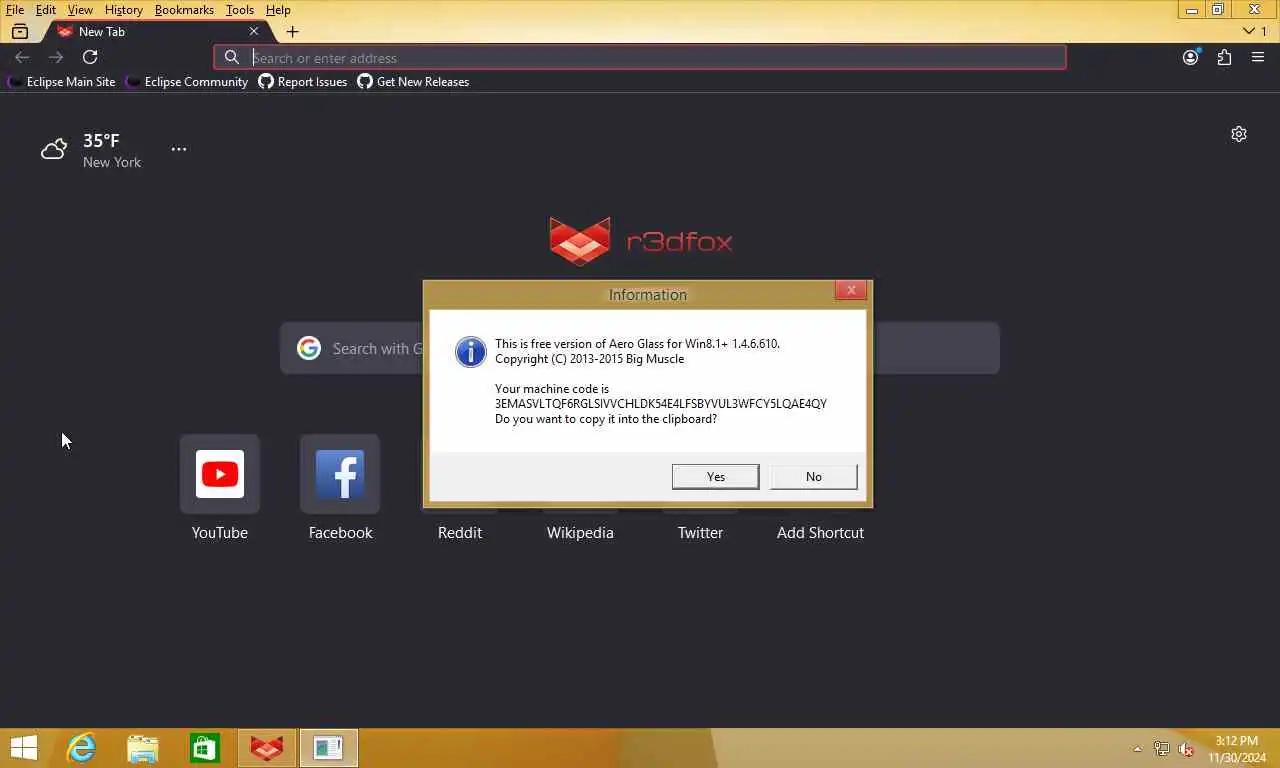The width and height of the screenshot is (1280, 768).
Task: Click the muted volume tray icon
Action: point(1187,749)
